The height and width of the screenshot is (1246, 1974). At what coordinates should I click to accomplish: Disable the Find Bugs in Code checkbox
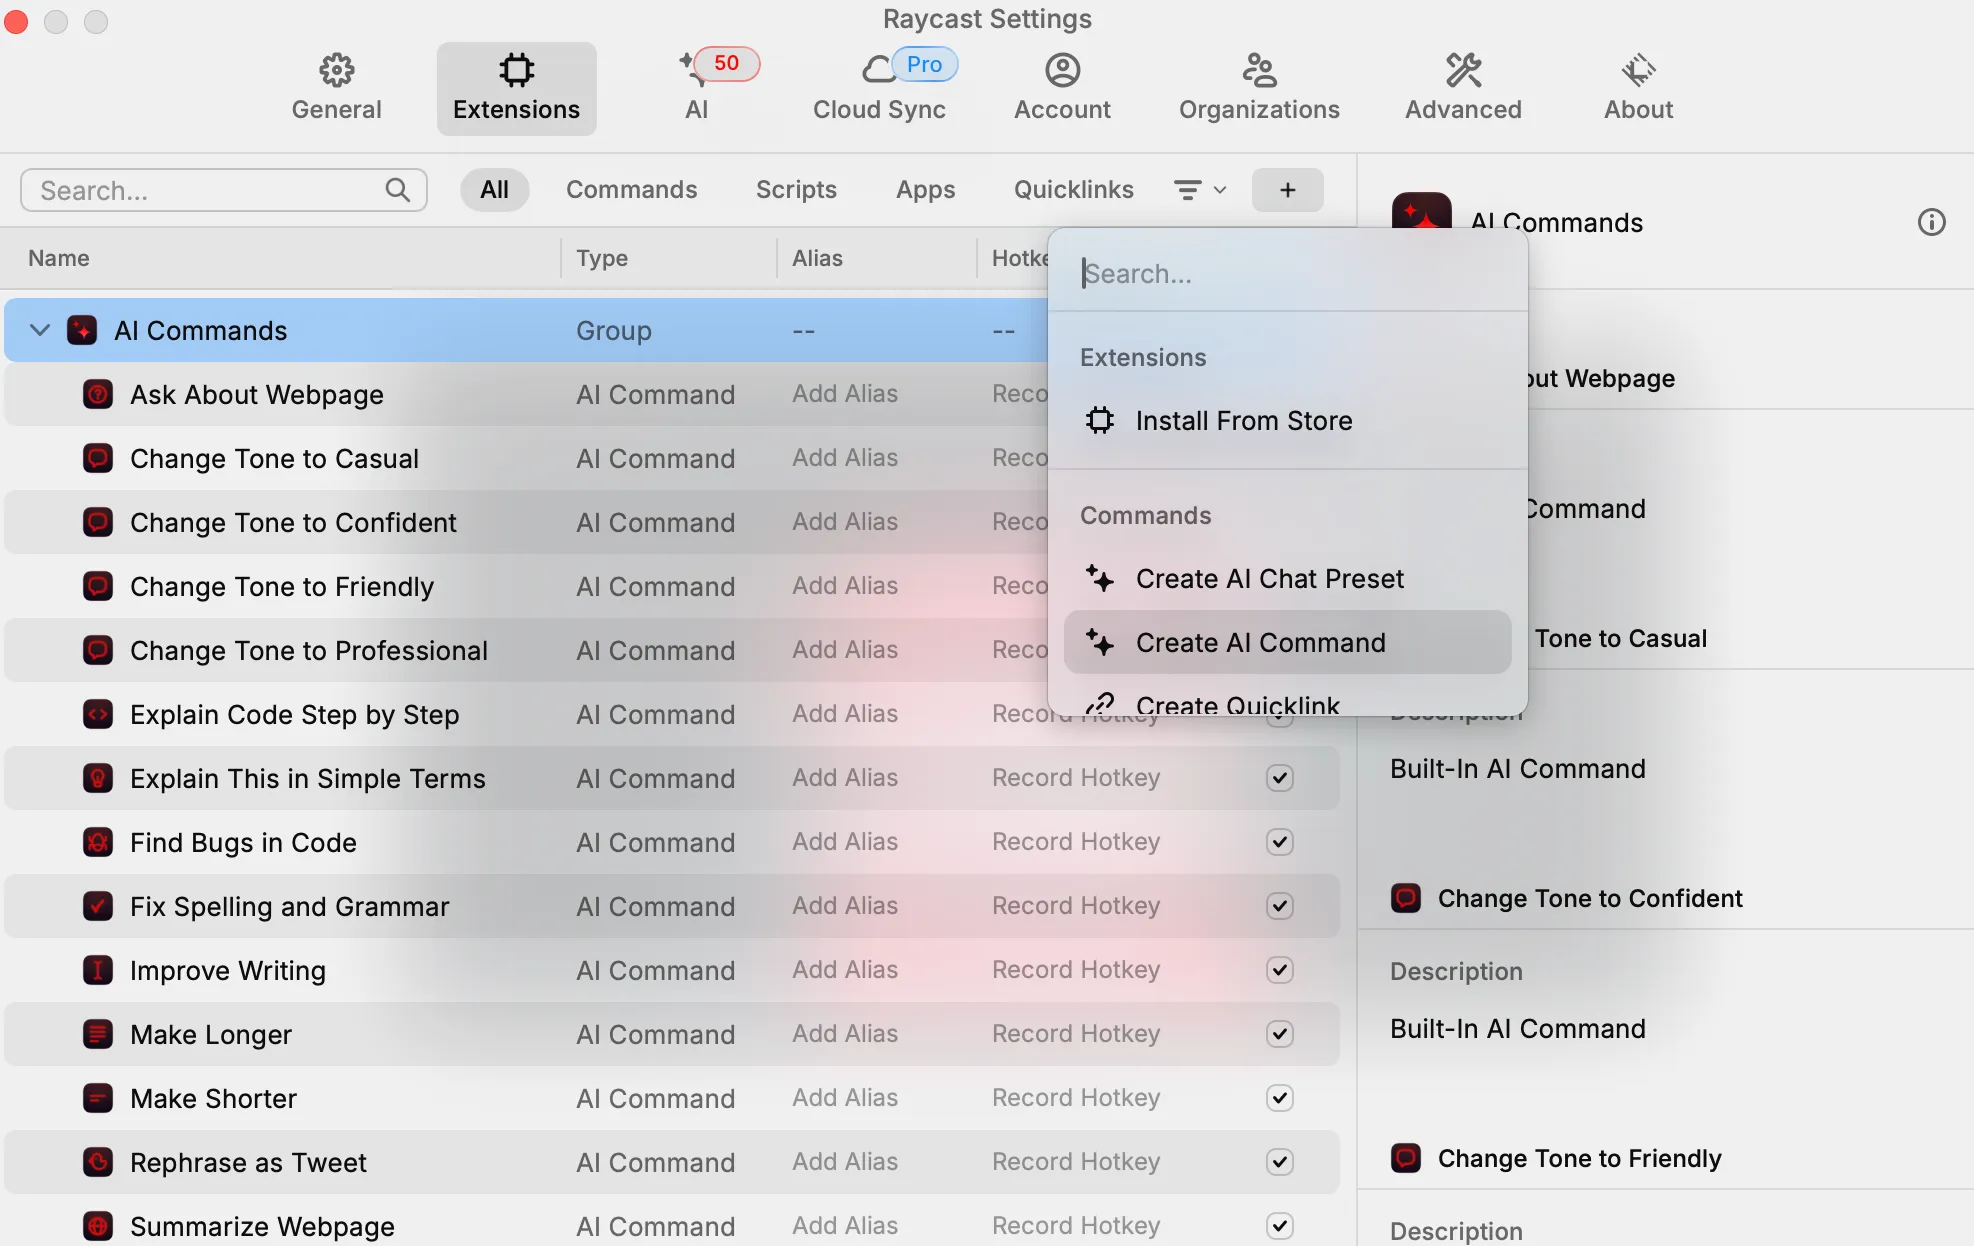(1280, 842)
